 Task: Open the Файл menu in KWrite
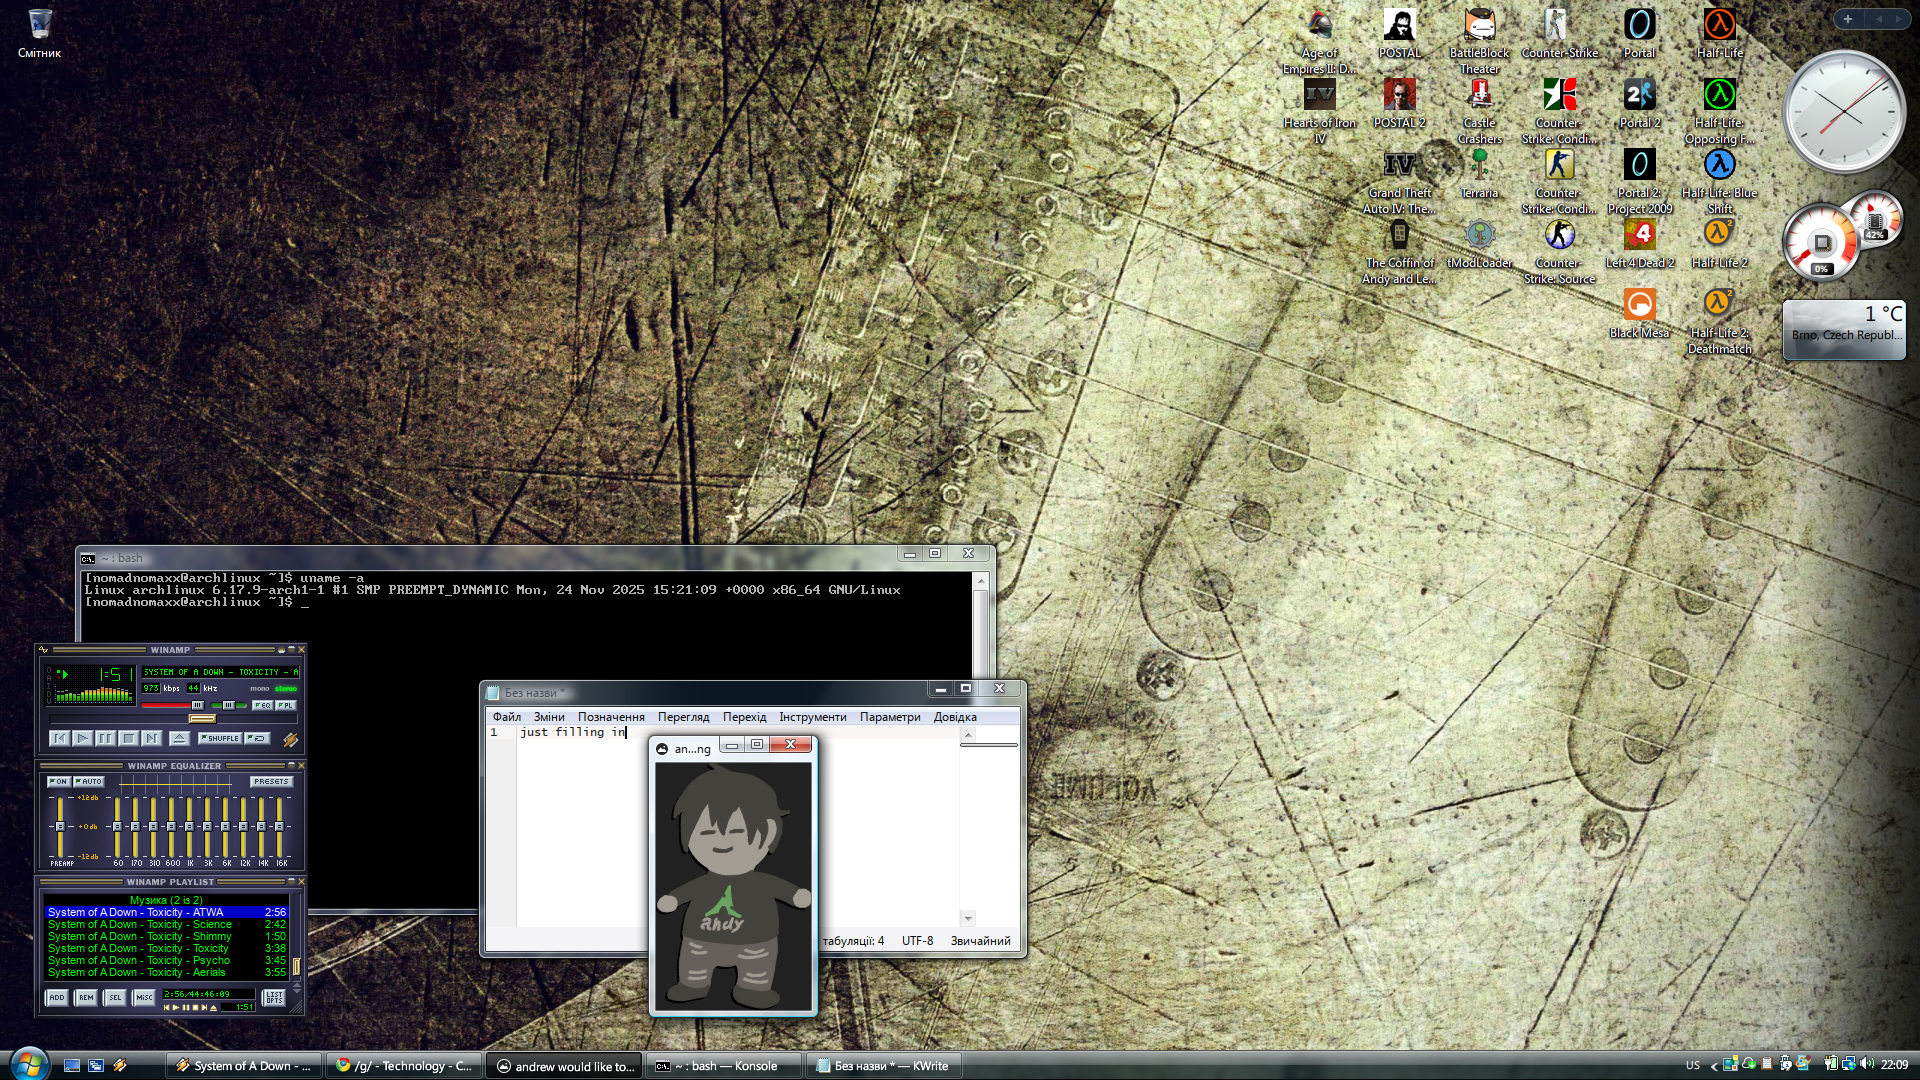[506, 717]
